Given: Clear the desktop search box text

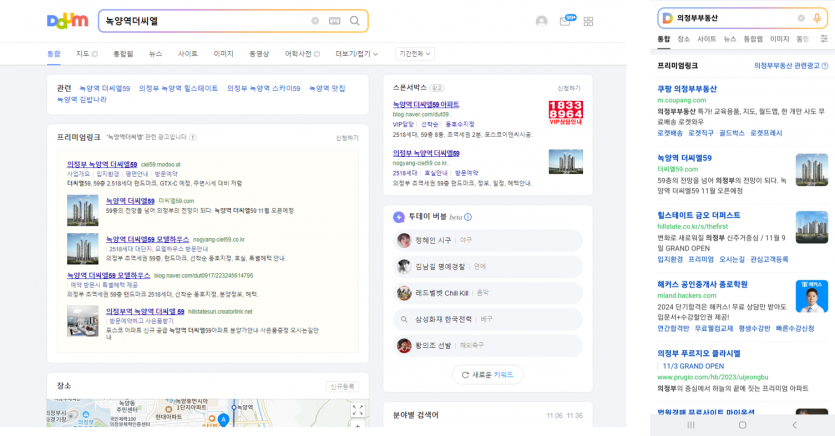Looking at the screenshot, I should click(315, 21).
